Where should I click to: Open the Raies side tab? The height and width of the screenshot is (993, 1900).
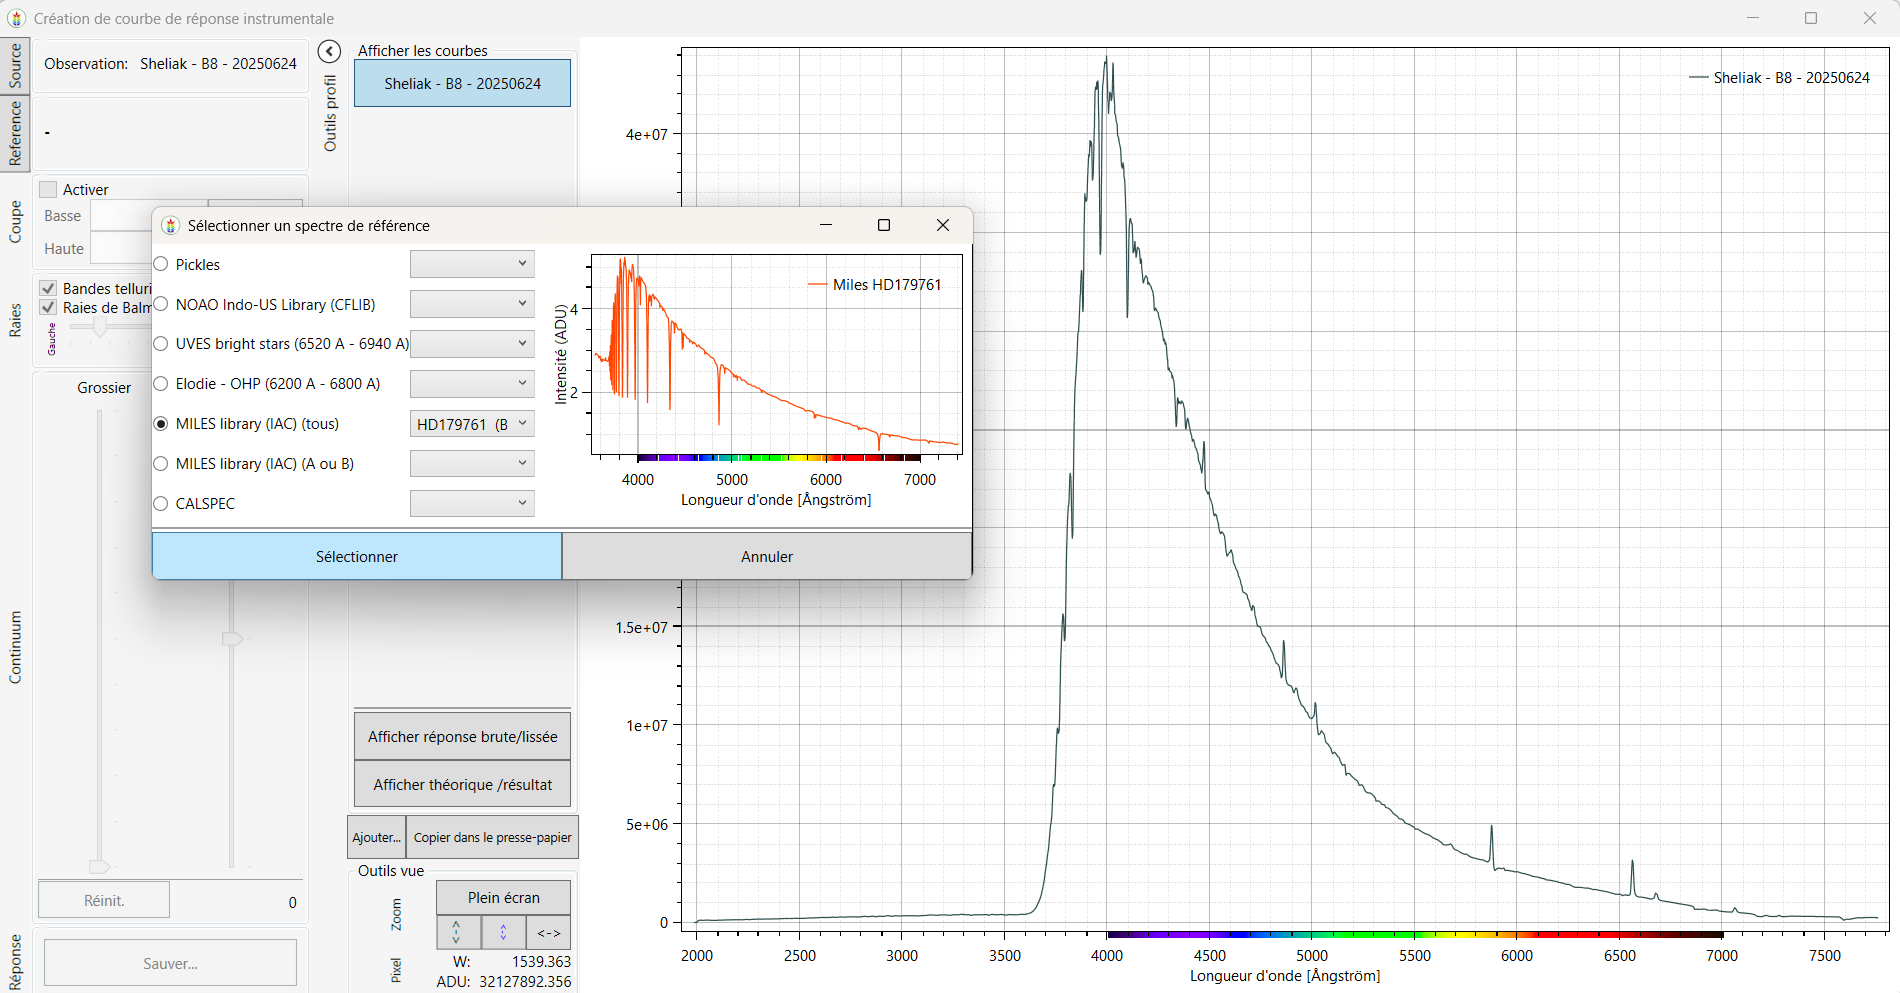coord(15,320)
